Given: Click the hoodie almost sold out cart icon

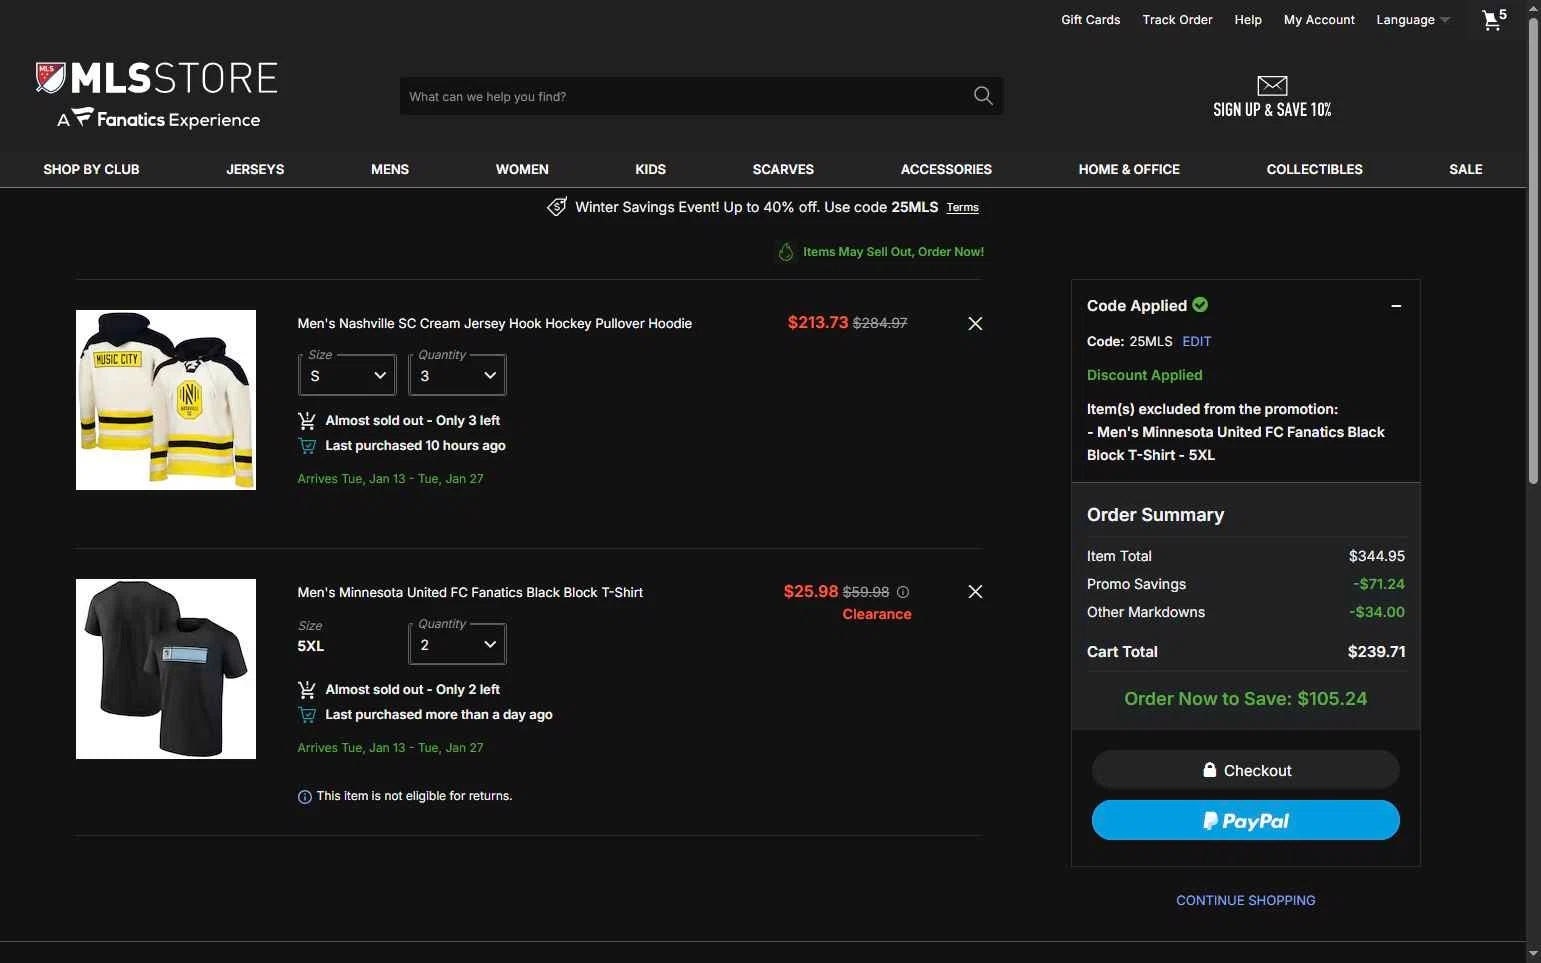Looking at the screenshot, I should pyautogui.click(x=307, y=421).
